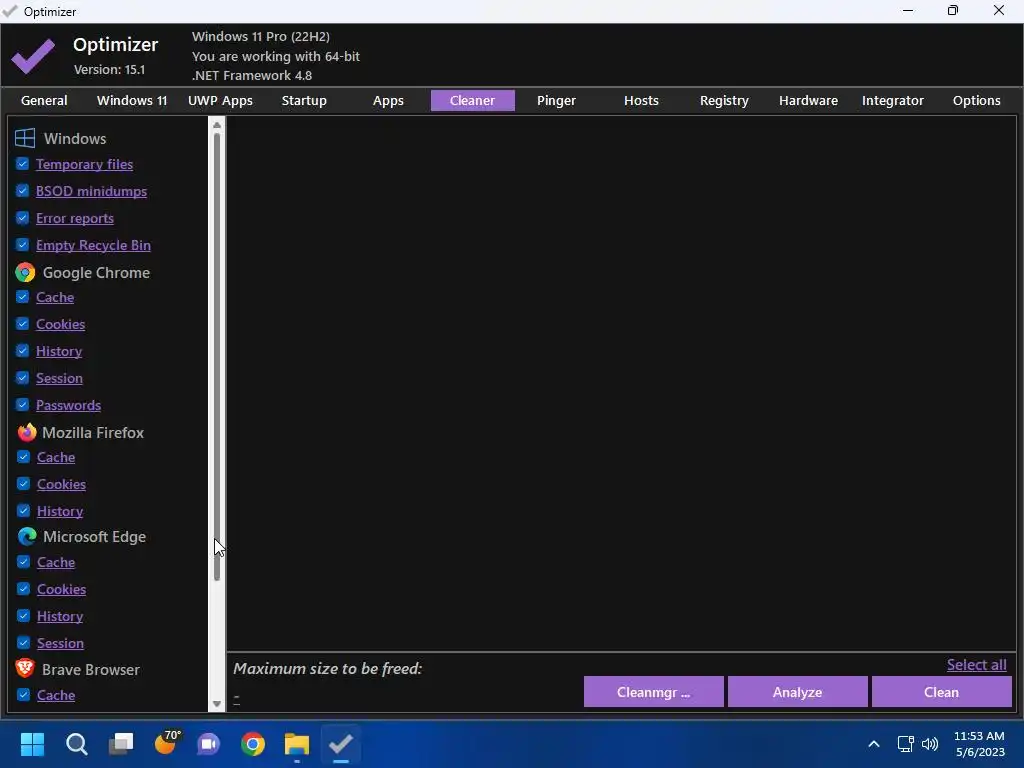Click Mozilla Firefox Cache link
This screenshot has height=768, width=1024.
coord(56,457)
